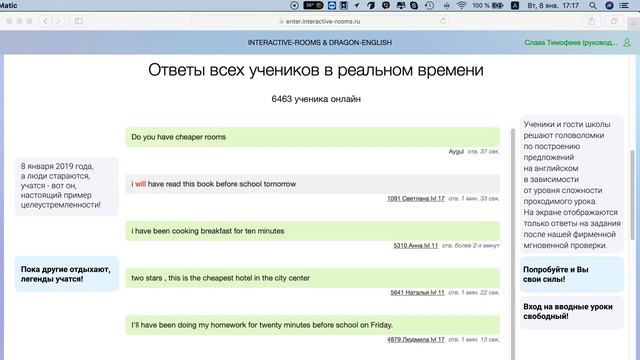Click the Safari forward arrow
This screenshot has width=640, height=360.
coord(58,21)
